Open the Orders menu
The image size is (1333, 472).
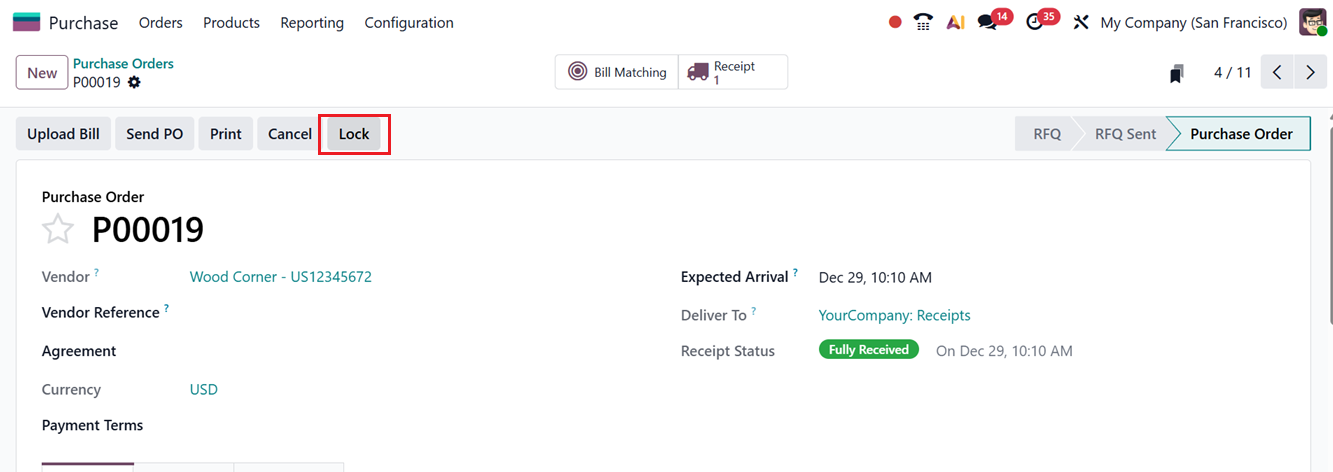pyautogui.click(x=160, y=22)
